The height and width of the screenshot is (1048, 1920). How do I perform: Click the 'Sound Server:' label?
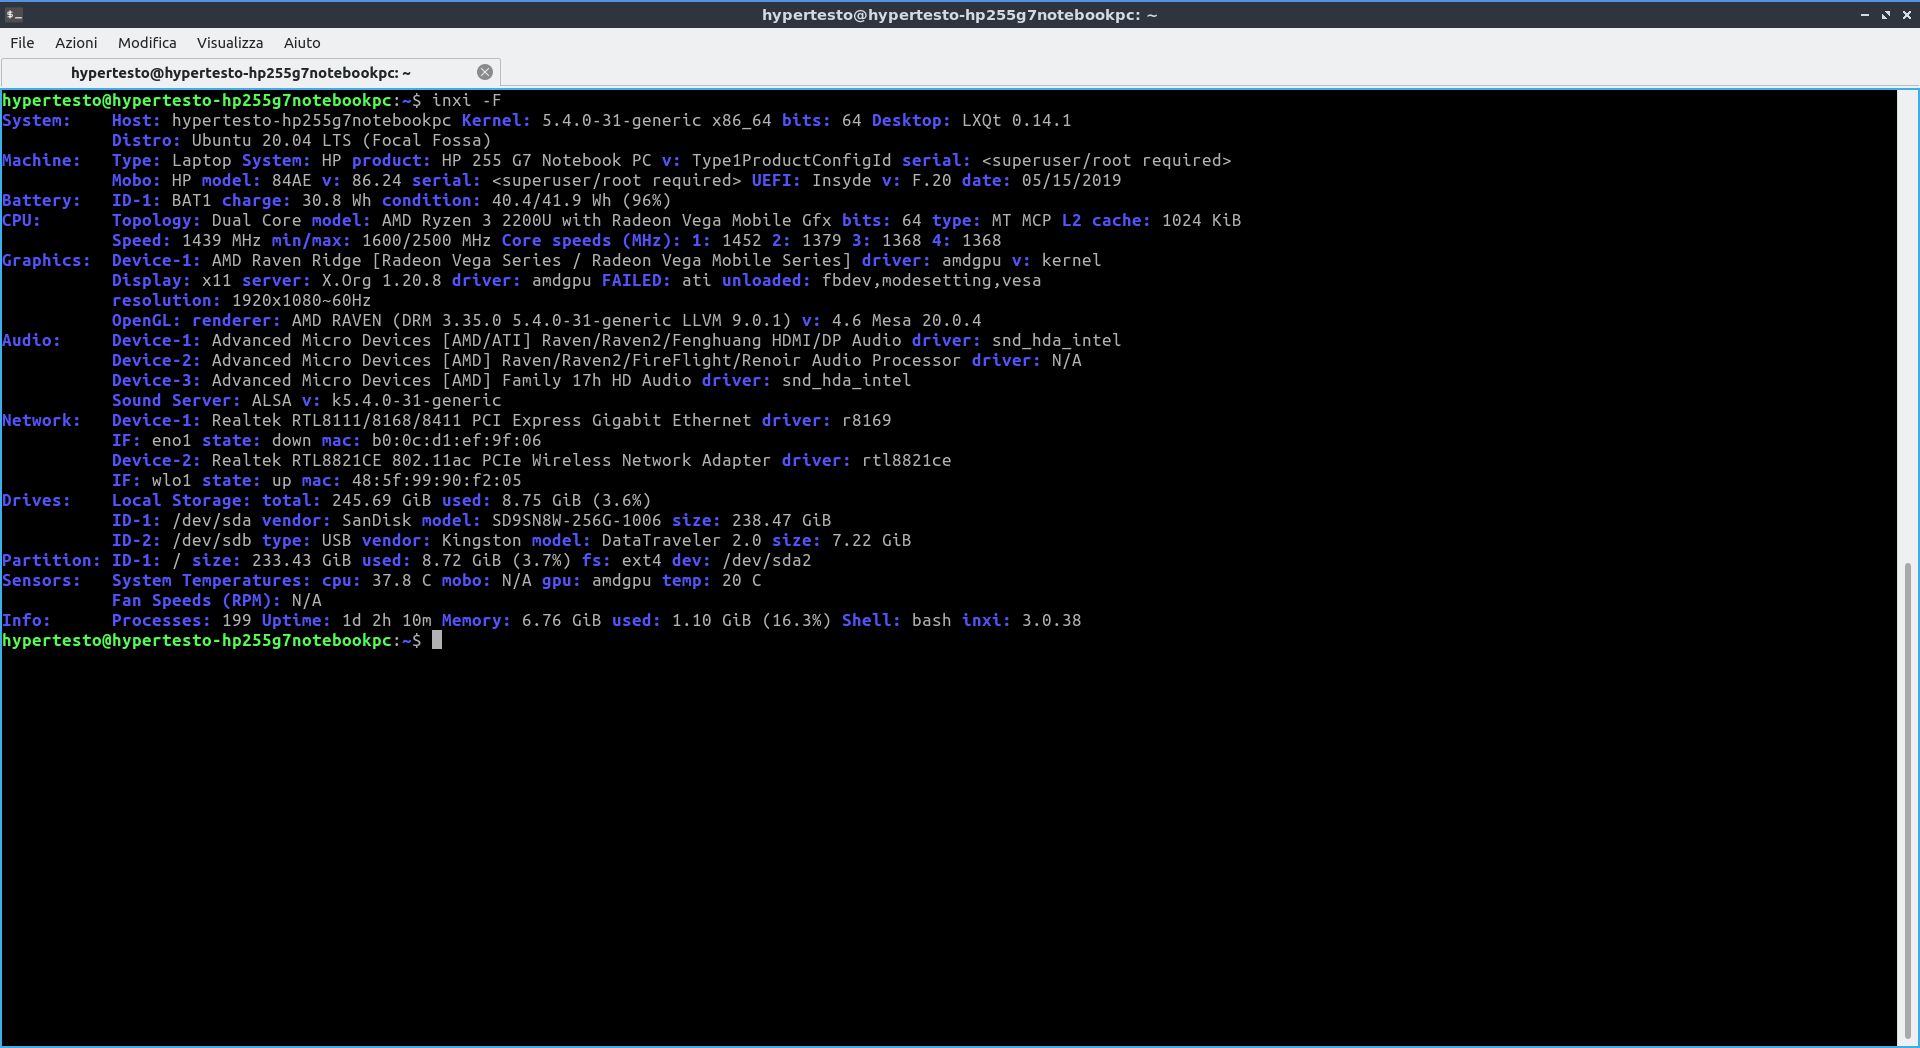click(176, 400)
